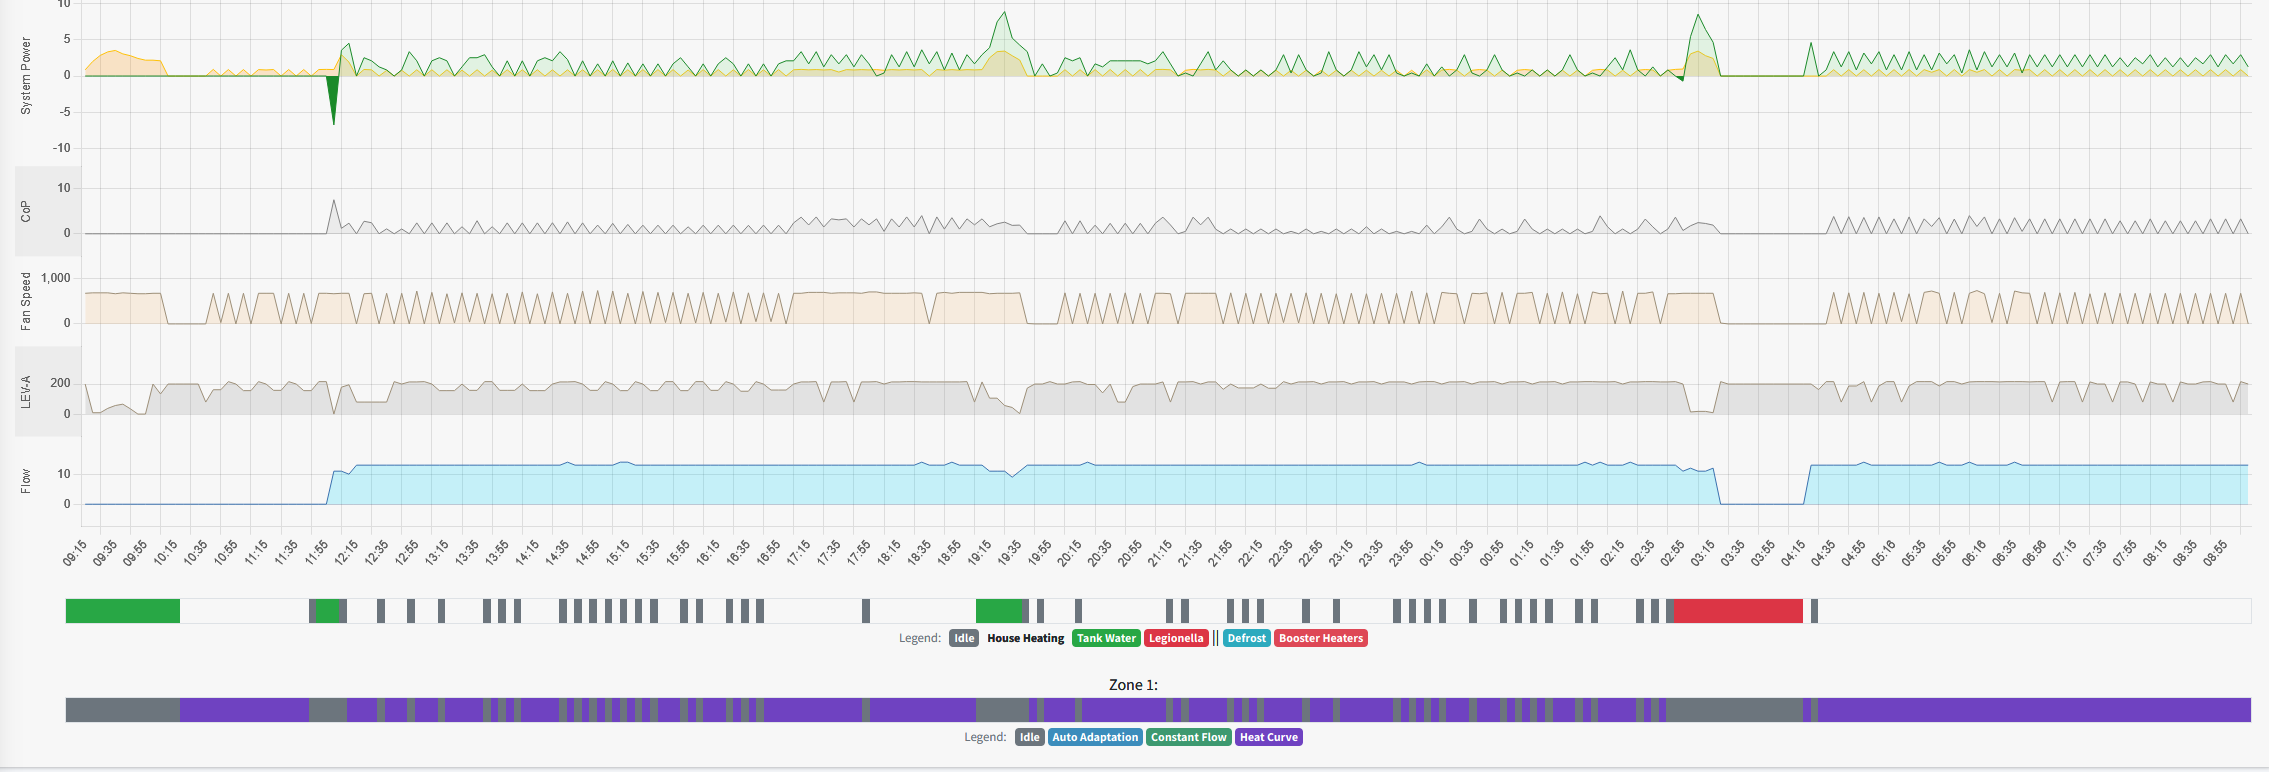
Task: Click the Auto Adaptation legend badge
Action: tap(1095, 737)
